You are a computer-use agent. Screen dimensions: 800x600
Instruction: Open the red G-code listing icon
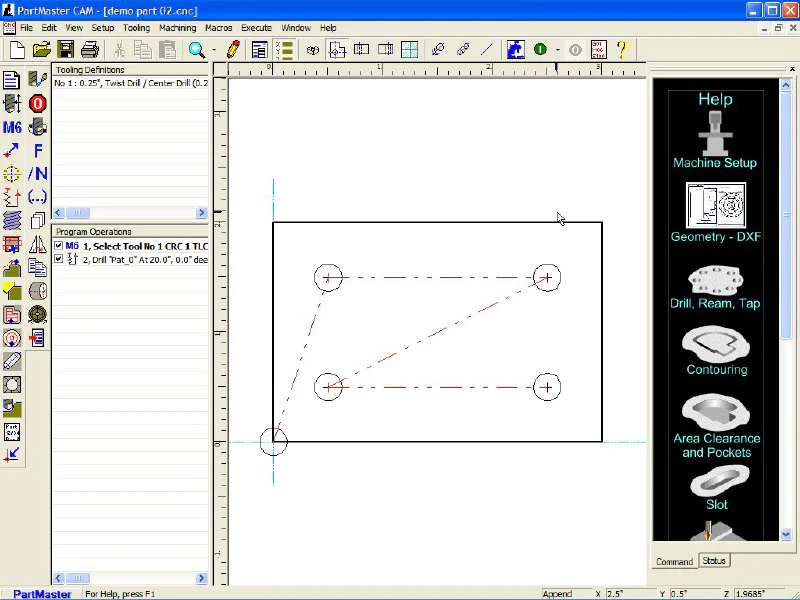point(598,49)
